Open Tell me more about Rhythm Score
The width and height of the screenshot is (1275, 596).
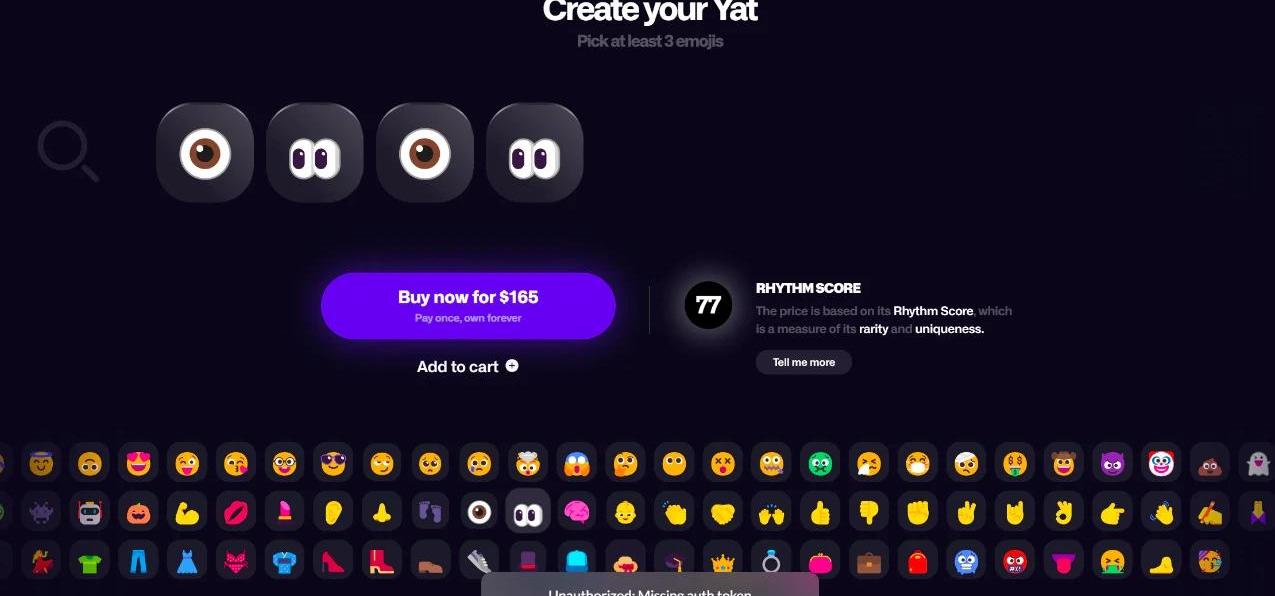(x=803, y=362)
